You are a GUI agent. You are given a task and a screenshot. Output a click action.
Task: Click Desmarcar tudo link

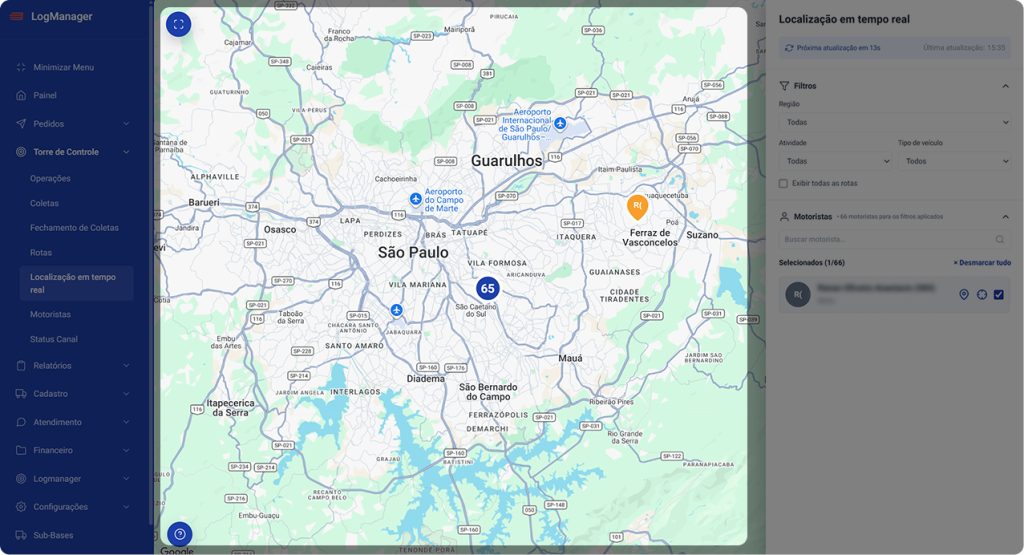982,262
